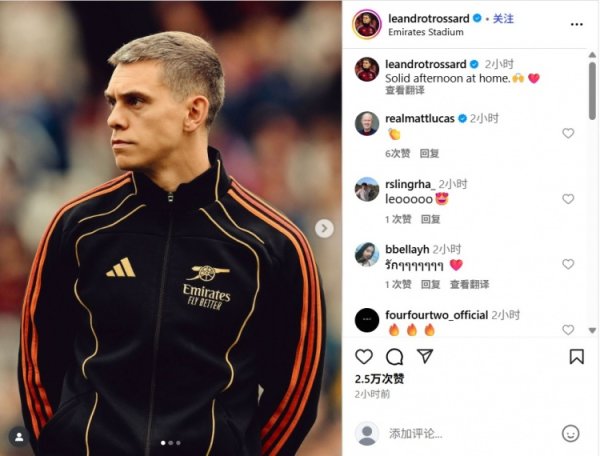
Task: Like rslingrha_'s leooooo comment
Action: tap(568, 199)
